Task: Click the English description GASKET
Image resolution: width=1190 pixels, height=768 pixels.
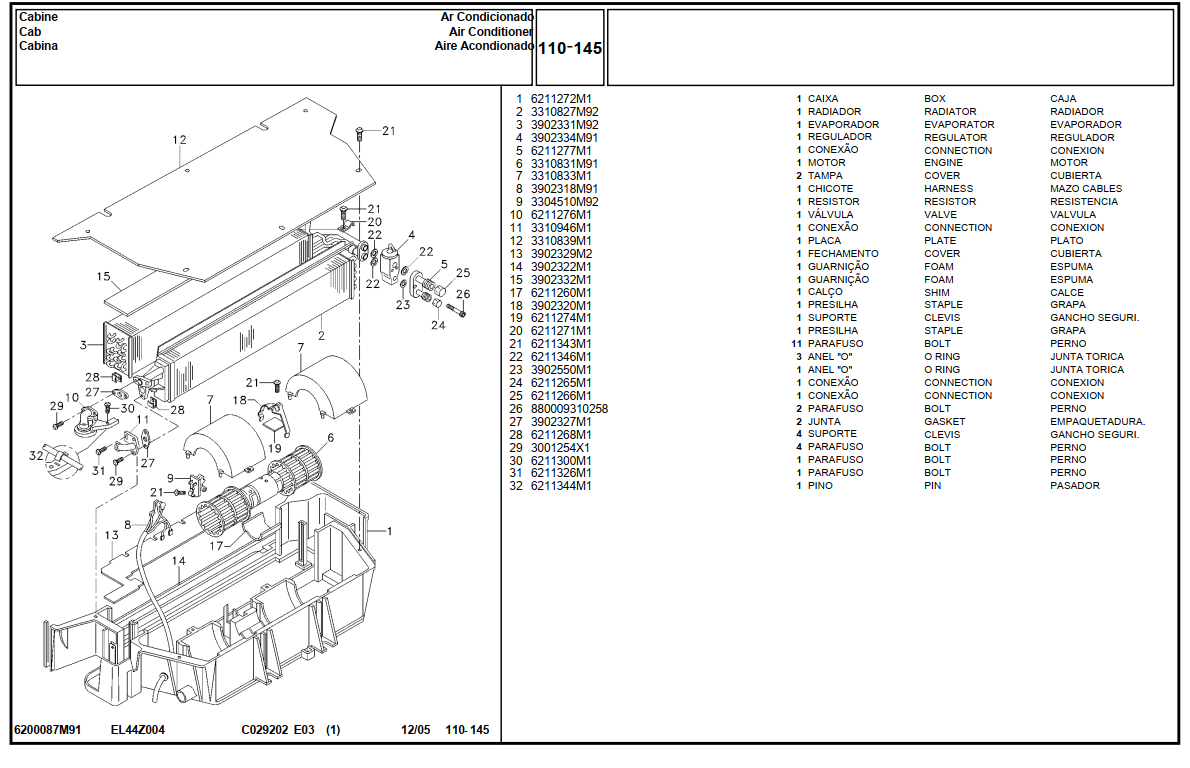Action: click(945, 422)
